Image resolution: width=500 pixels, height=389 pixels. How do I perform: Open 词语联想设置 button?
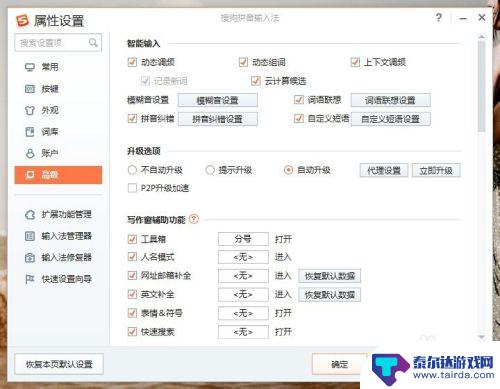point(391,100)
